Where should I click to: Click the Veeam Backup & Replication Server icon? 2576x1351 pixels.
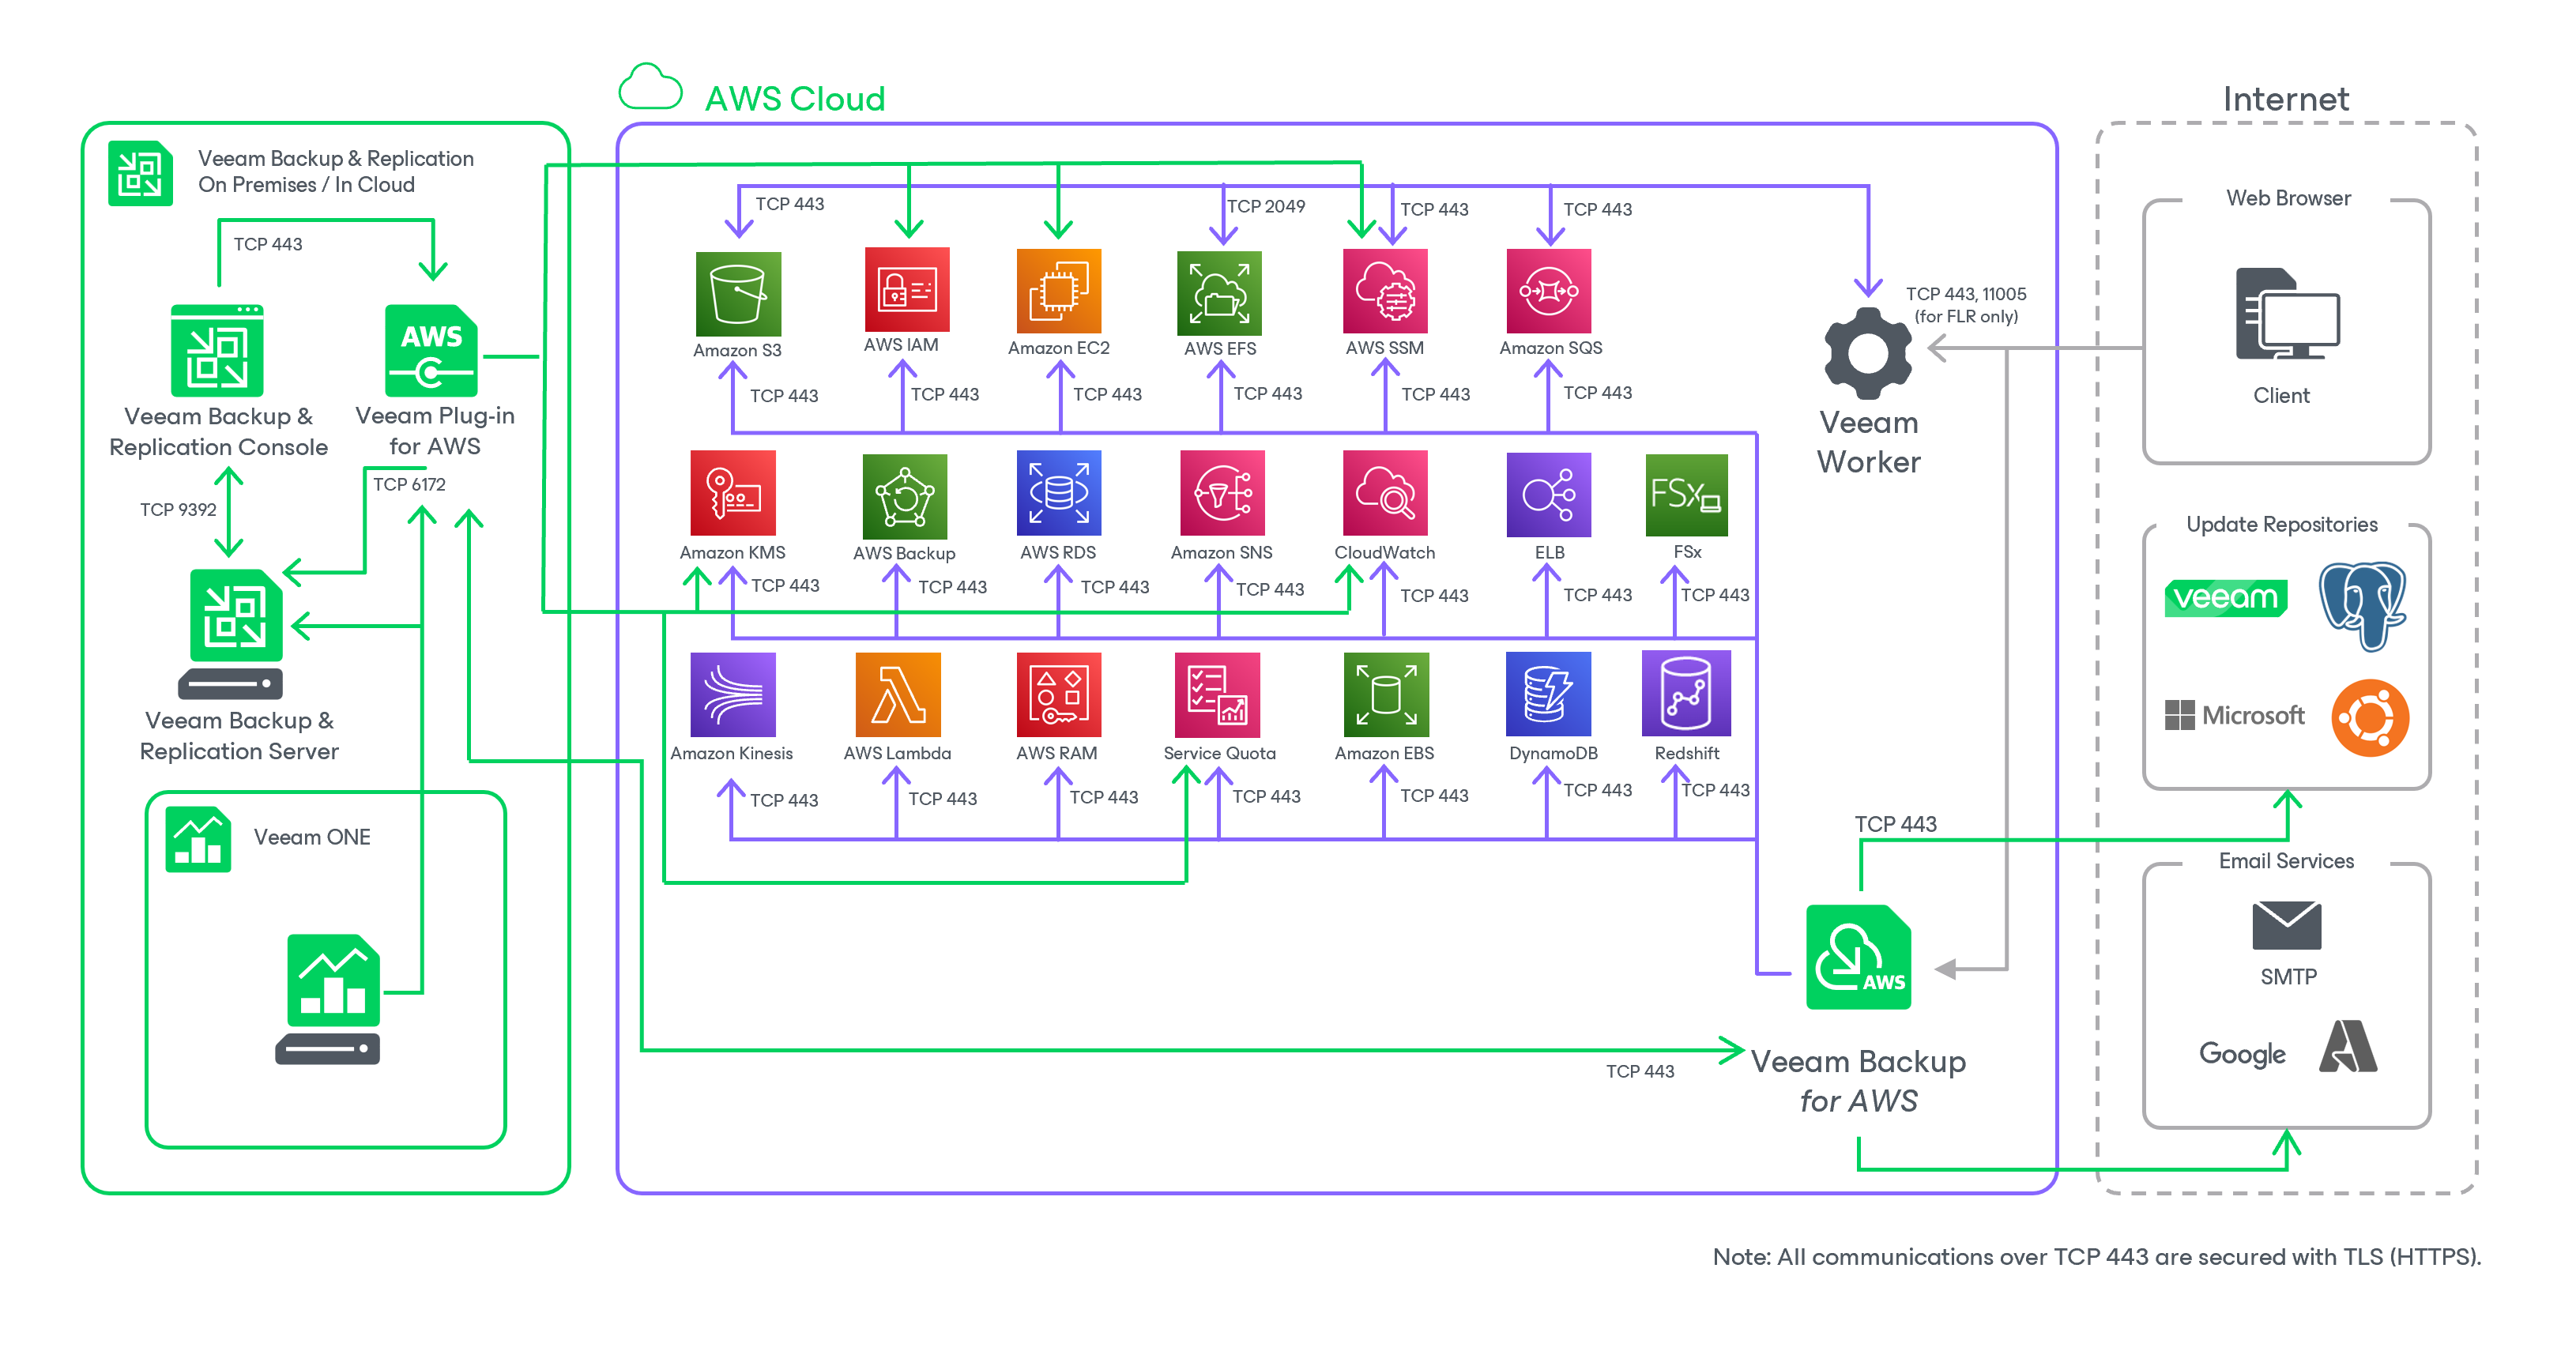point(231,634)
